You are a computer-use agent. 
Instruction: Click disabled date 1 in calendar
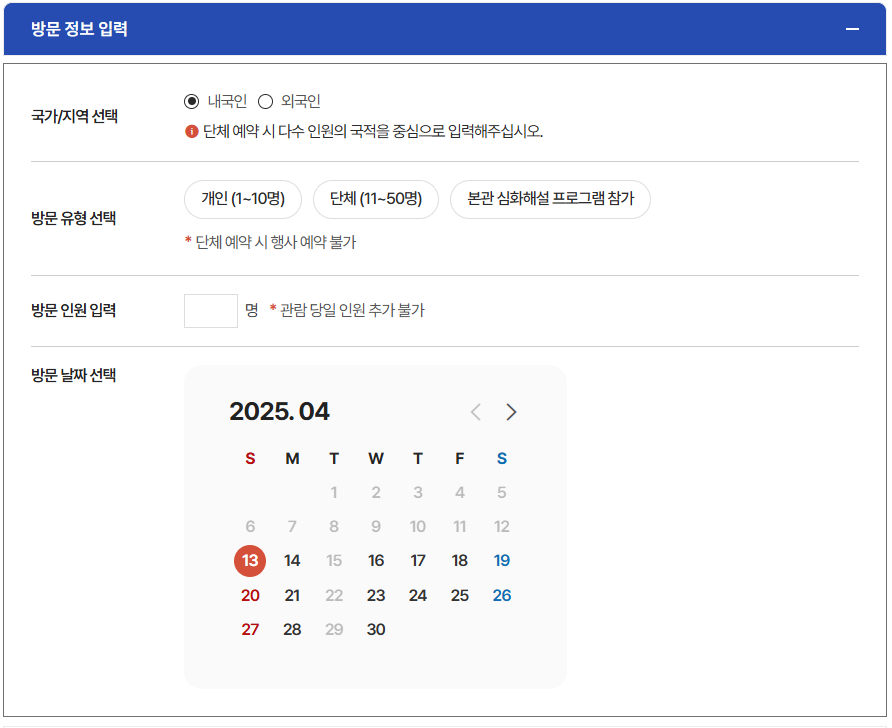click(x=334, y=493)
